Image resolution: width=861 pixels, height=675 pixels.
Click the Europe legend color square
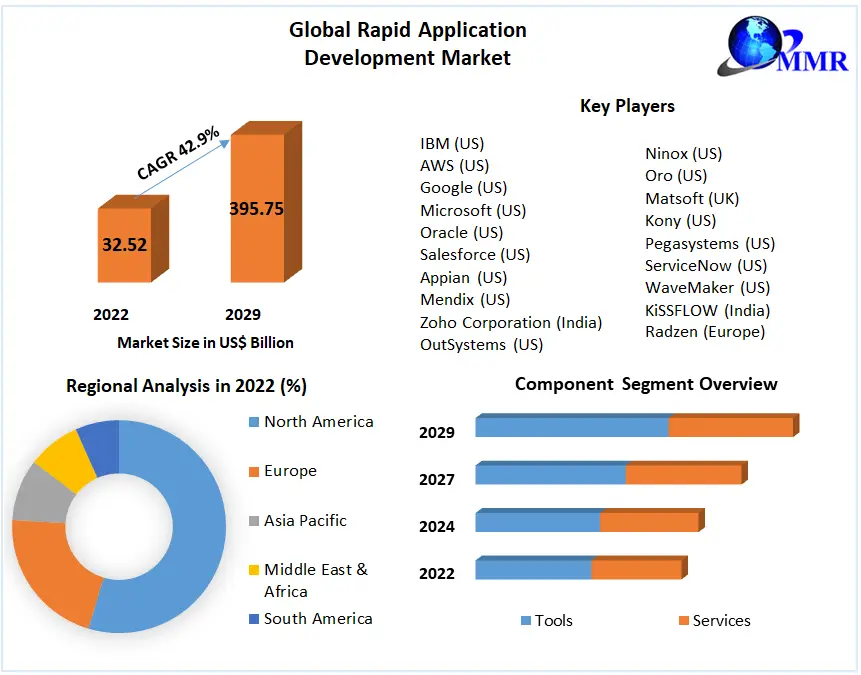point(254,471)
